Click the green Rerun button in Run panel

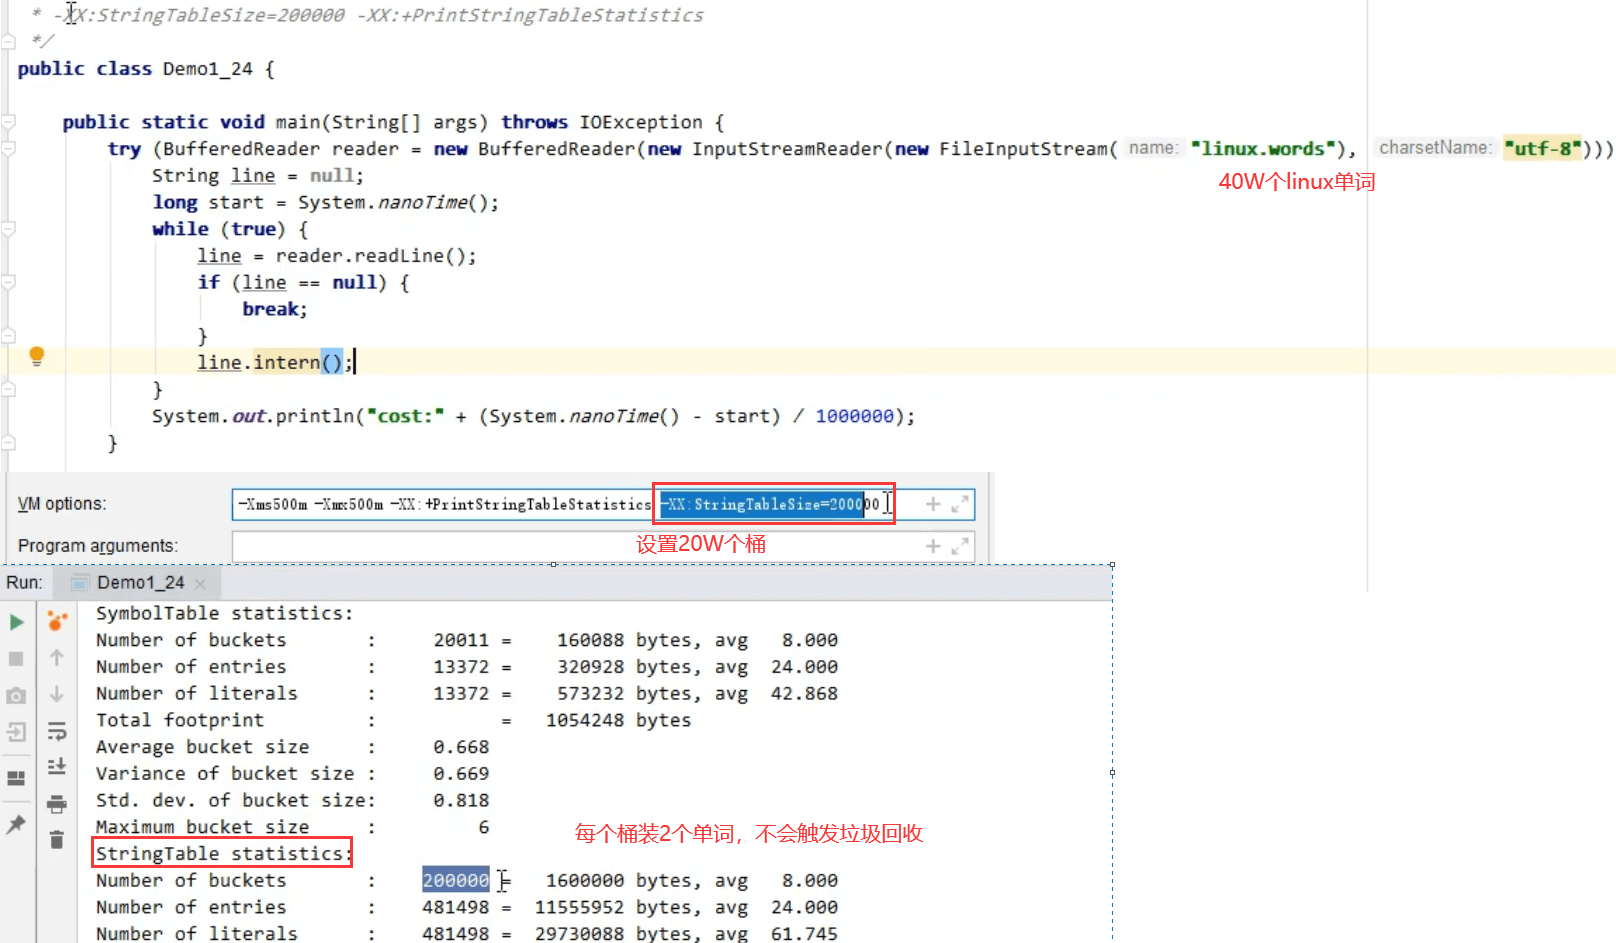pos(16,622)
